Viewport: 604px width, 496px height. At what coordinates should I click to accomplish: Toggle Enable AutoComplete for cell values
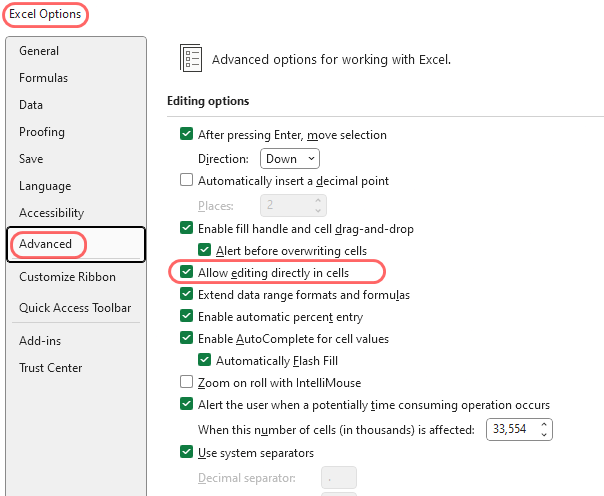tap(186, 338)
